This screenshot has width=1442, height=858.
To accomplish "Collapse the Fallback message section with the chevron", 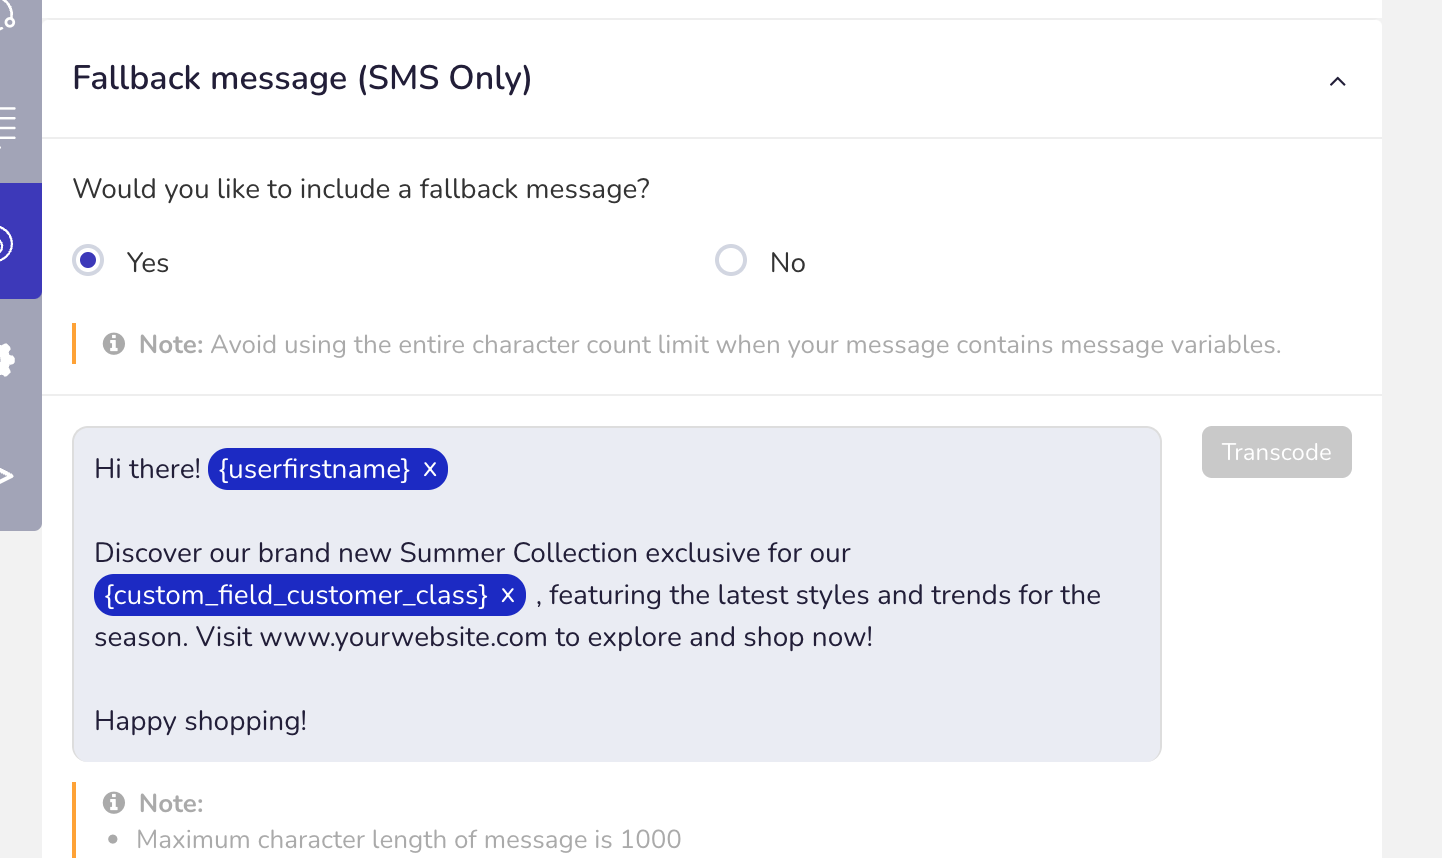I will click(x=1338, y=81).
